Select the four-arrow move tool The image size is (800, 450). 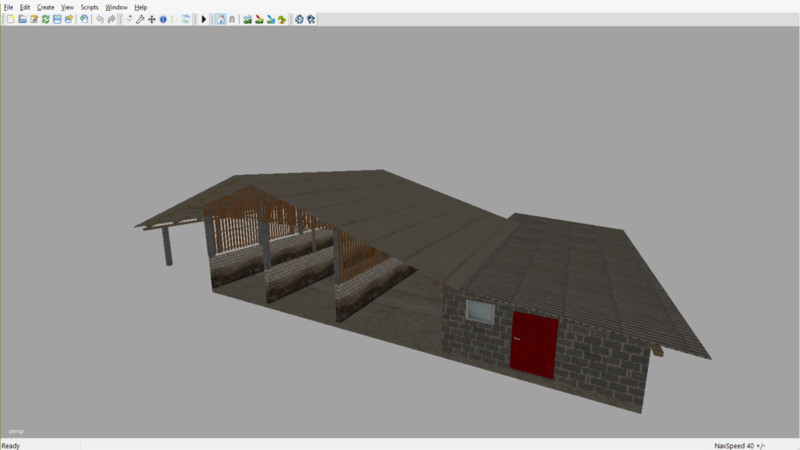pyautogui.click(x=151, y=19)
